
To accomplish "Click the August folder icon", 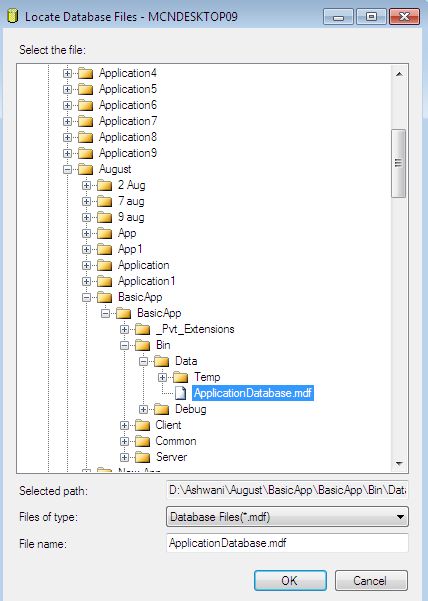I will (x=85, y=169).
